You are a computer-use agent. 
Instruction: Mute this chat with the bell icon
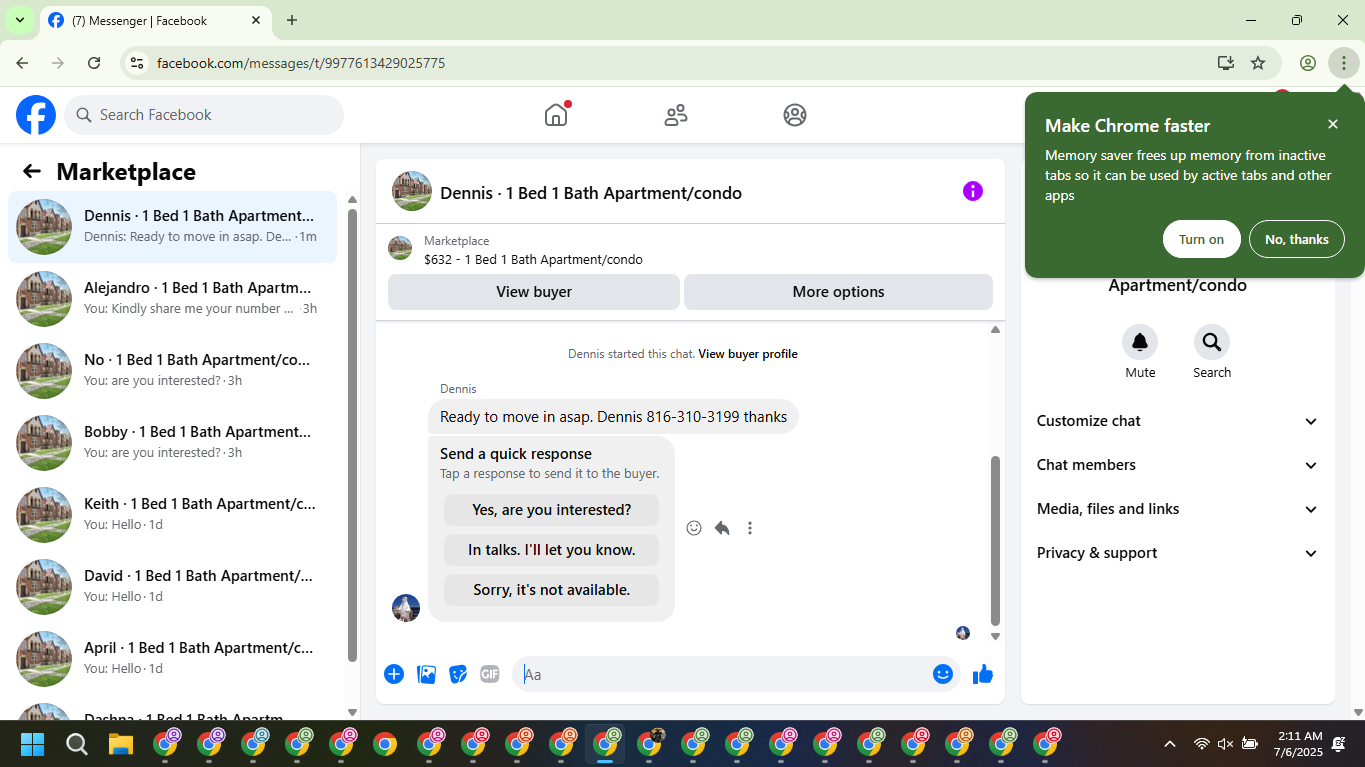point(1140,343)
